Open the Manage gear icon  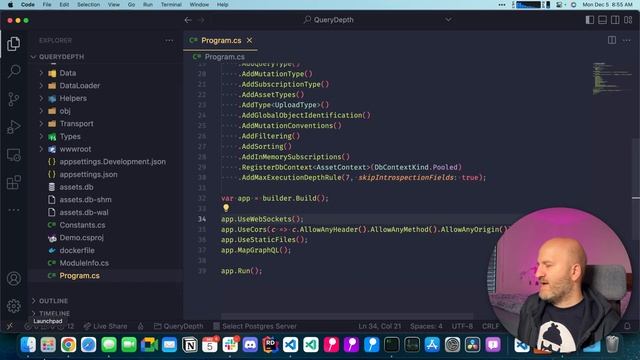pyautogui.click(x=13, y=306)
